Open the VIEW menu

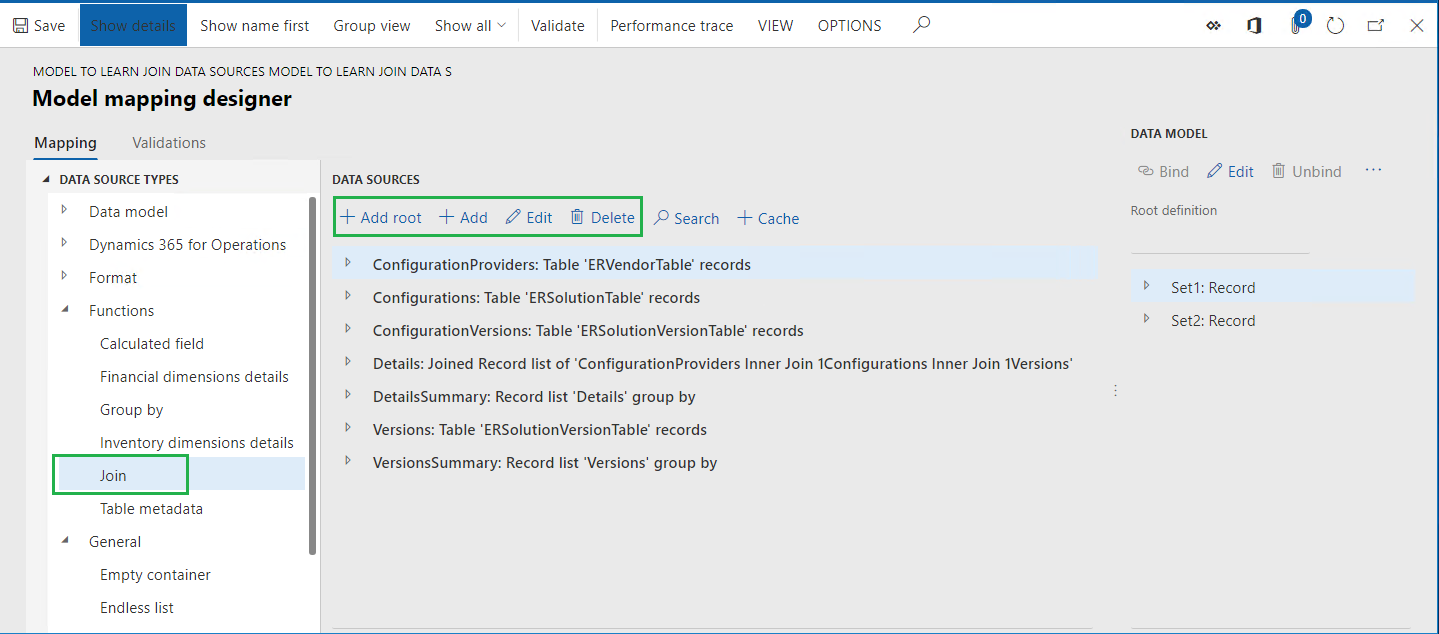pos(776,26)
